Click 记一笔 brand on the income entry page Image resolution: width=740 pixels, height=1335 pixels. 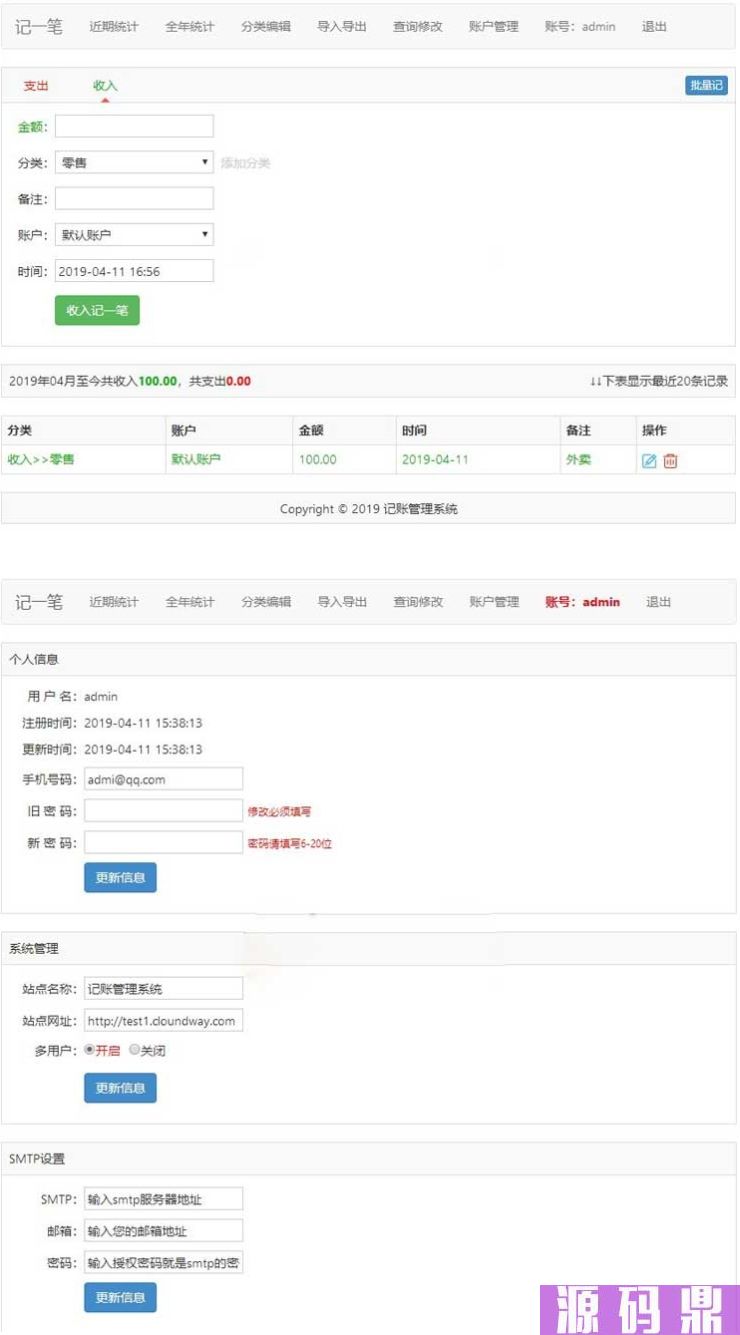tap(39, 26)
